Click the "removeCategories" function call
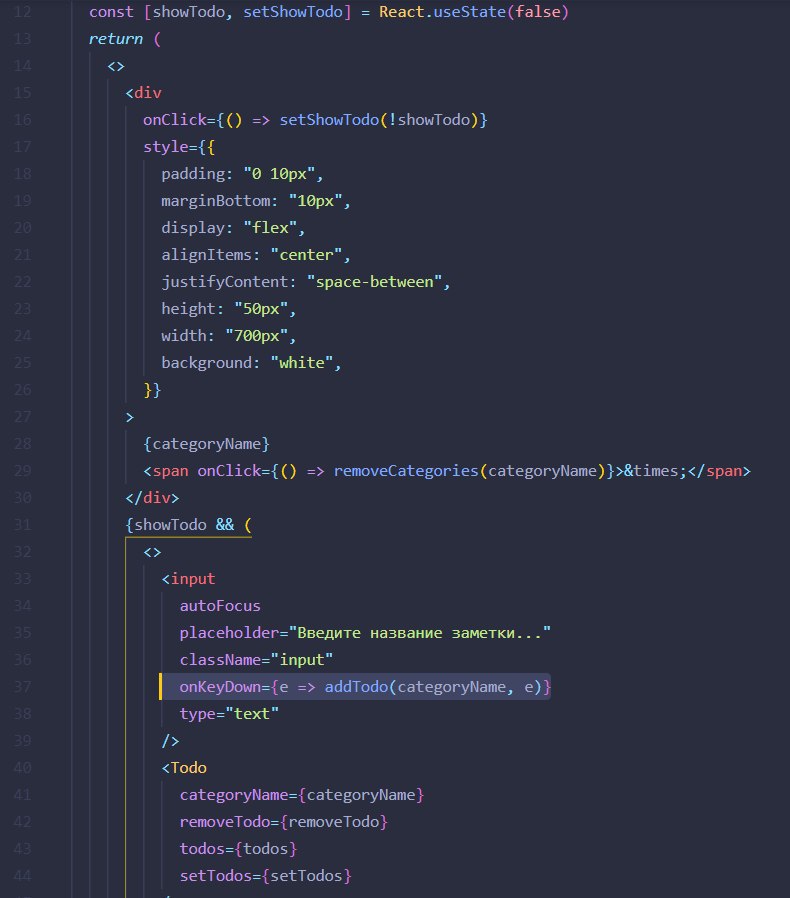790x898 pixels. point(406,471)
